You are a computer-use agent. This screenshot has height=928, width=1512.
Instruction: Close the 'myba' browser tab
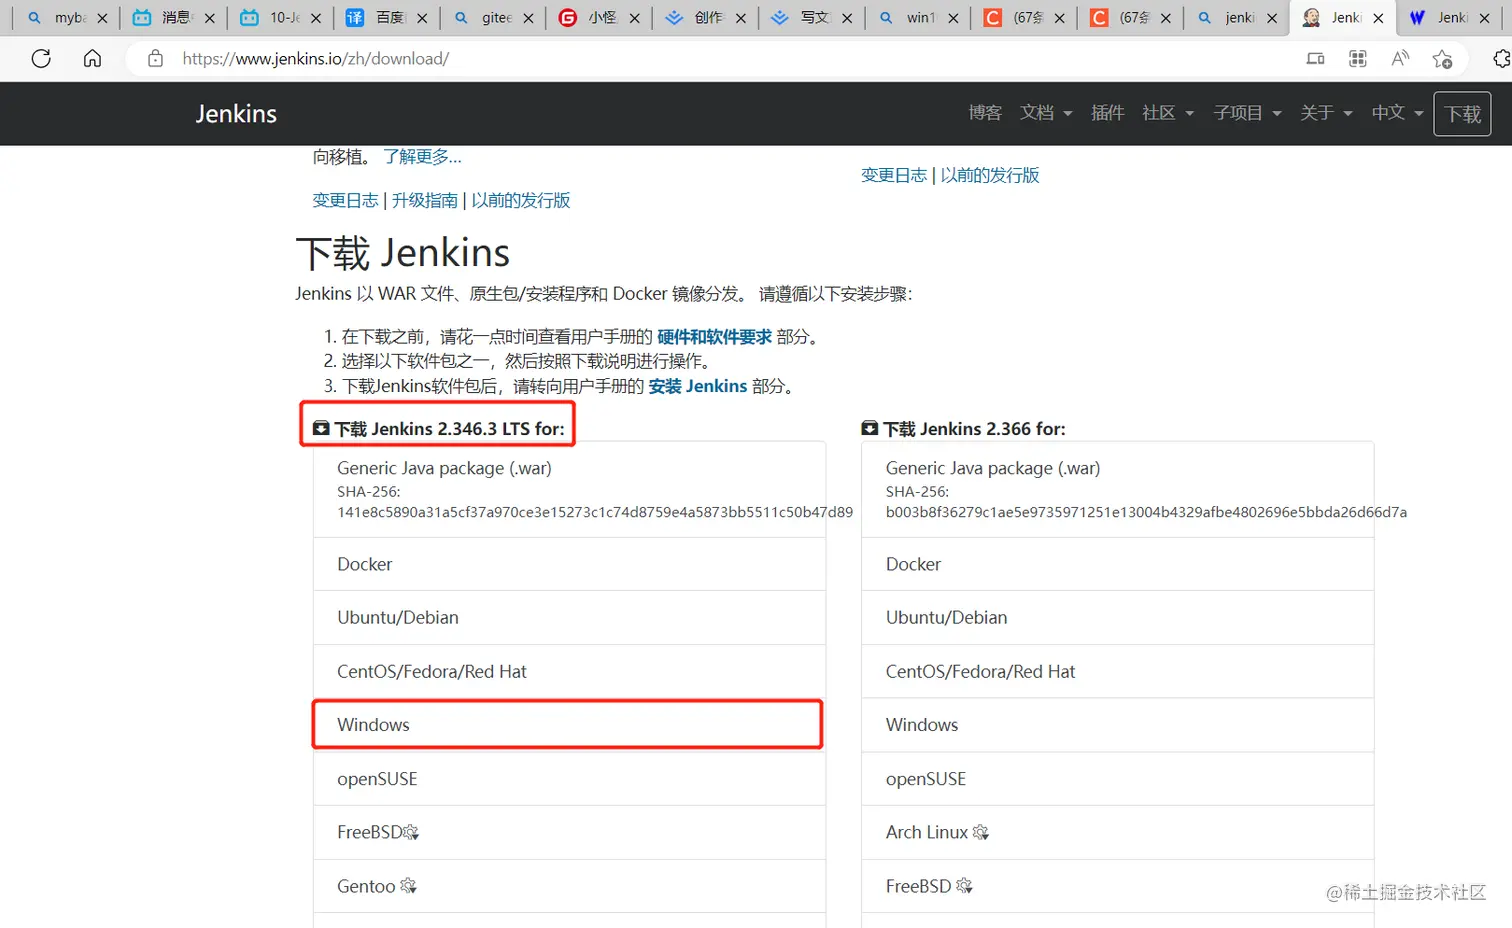coord(102,18)
